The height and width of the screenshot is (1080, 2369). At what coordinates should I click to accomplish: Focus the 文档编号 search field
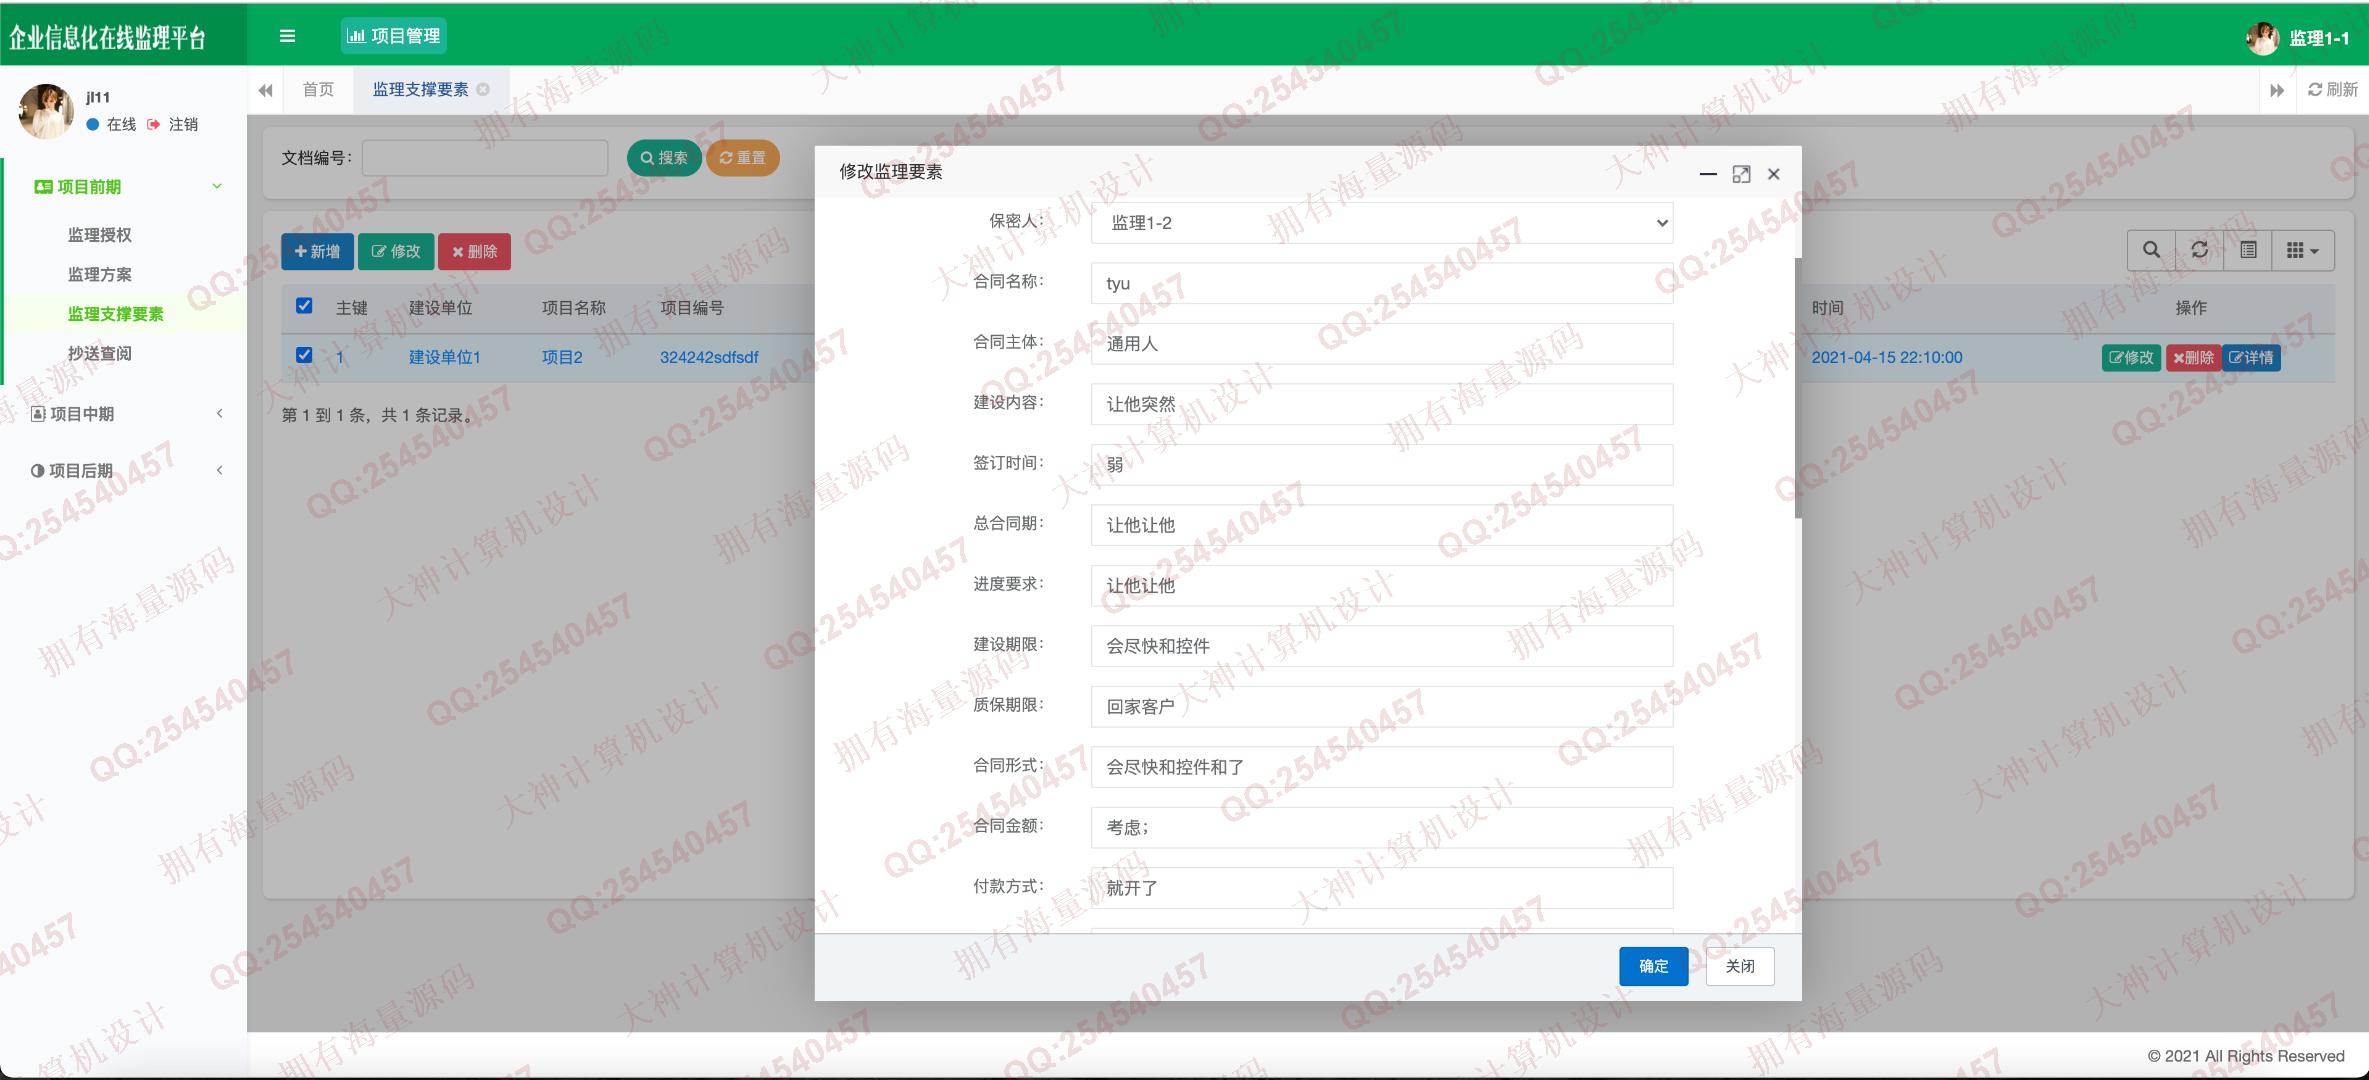(x=485, y=158)
